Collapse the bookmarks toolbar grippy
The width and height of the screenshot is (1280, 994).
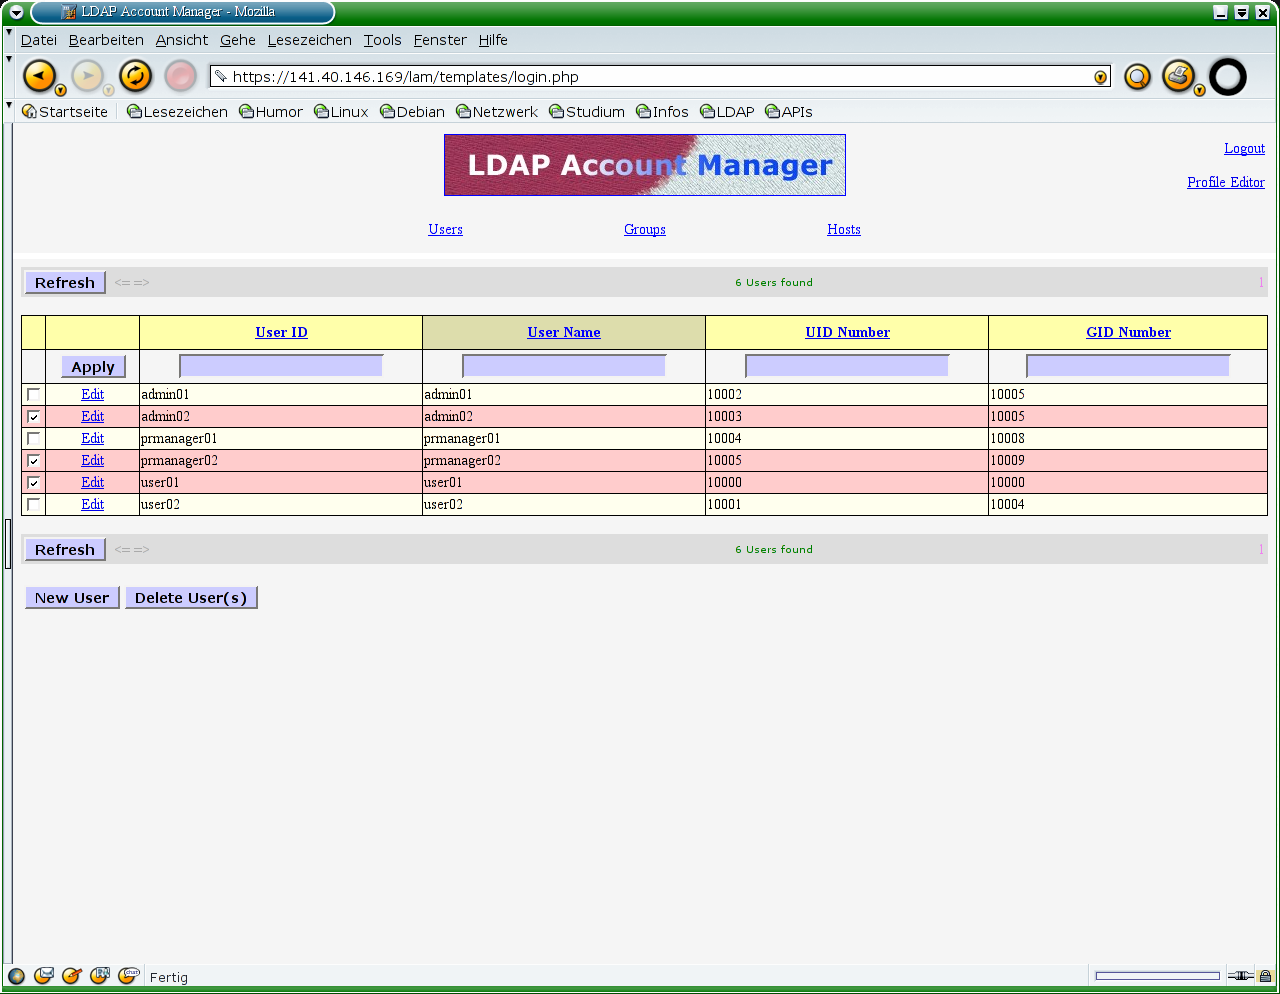(x=9, y=112)
